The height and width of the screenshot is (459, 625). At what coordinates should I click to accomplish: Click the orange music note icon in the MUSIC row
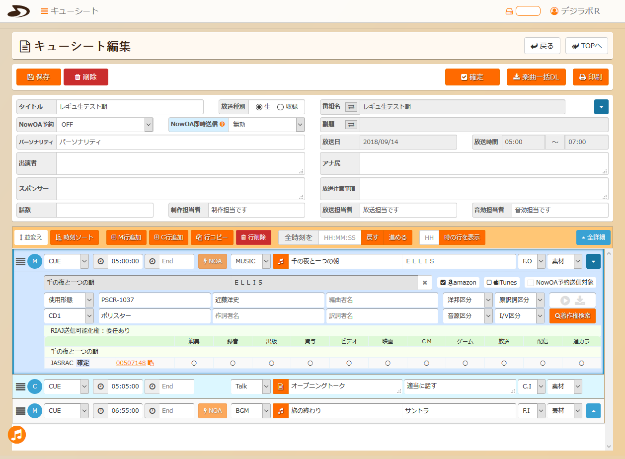pos(281,261)
